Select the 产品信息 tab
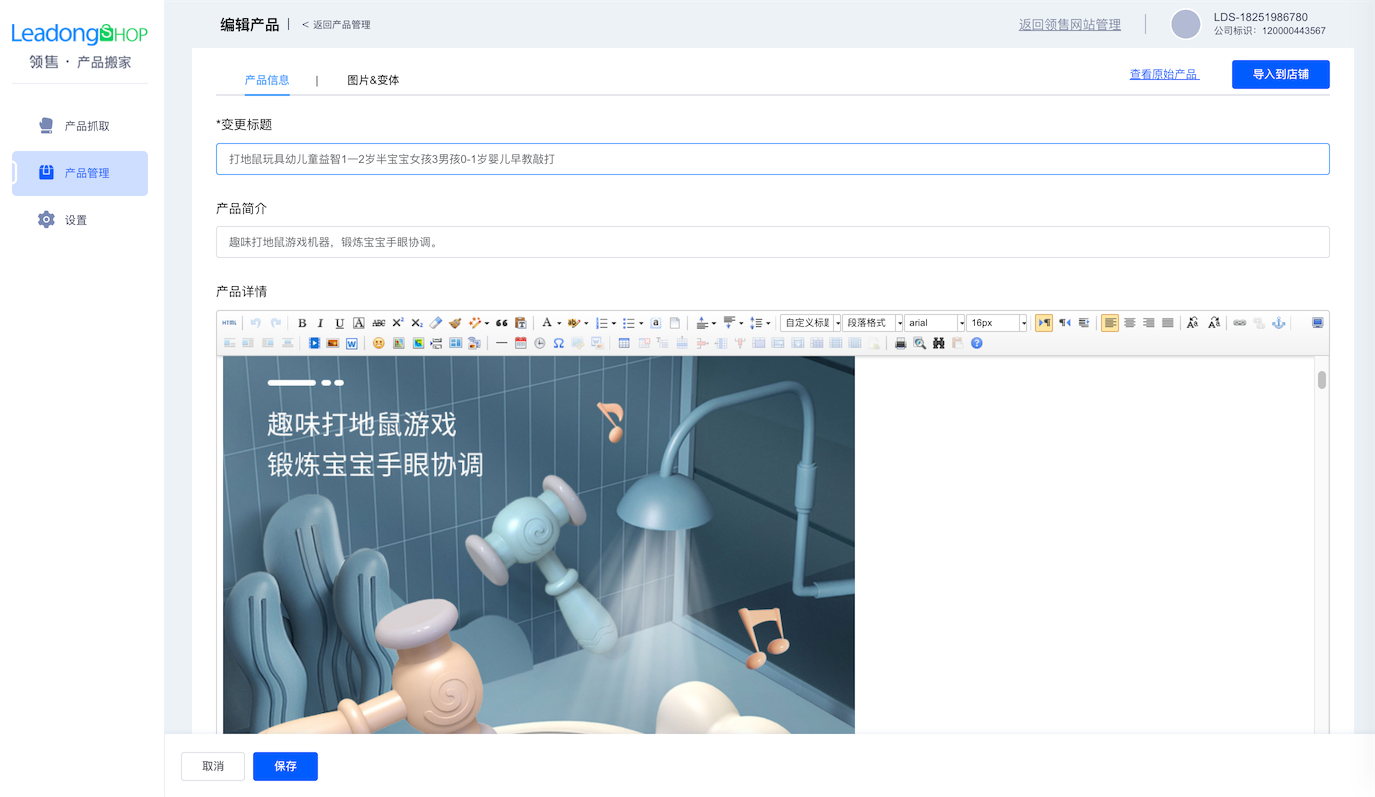1375x797 pixels. (x=267, y=78)
